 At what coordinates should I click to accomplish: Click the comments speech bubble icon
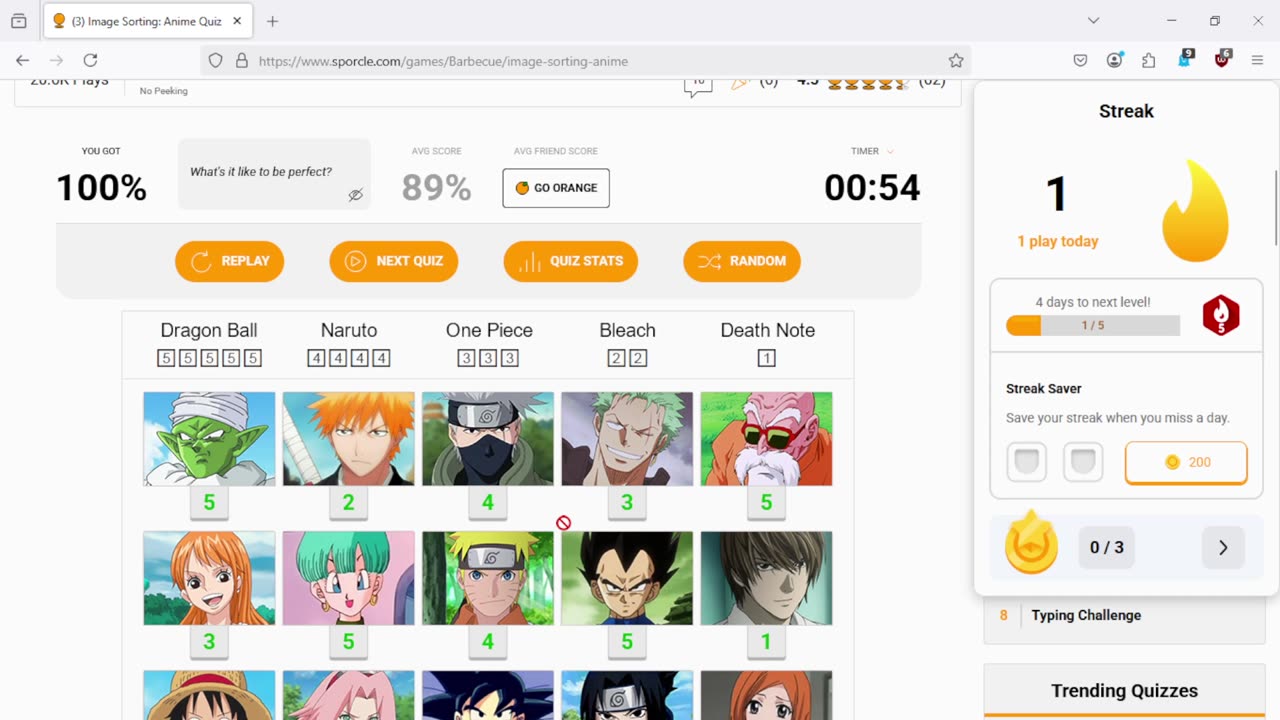[698, 86]
